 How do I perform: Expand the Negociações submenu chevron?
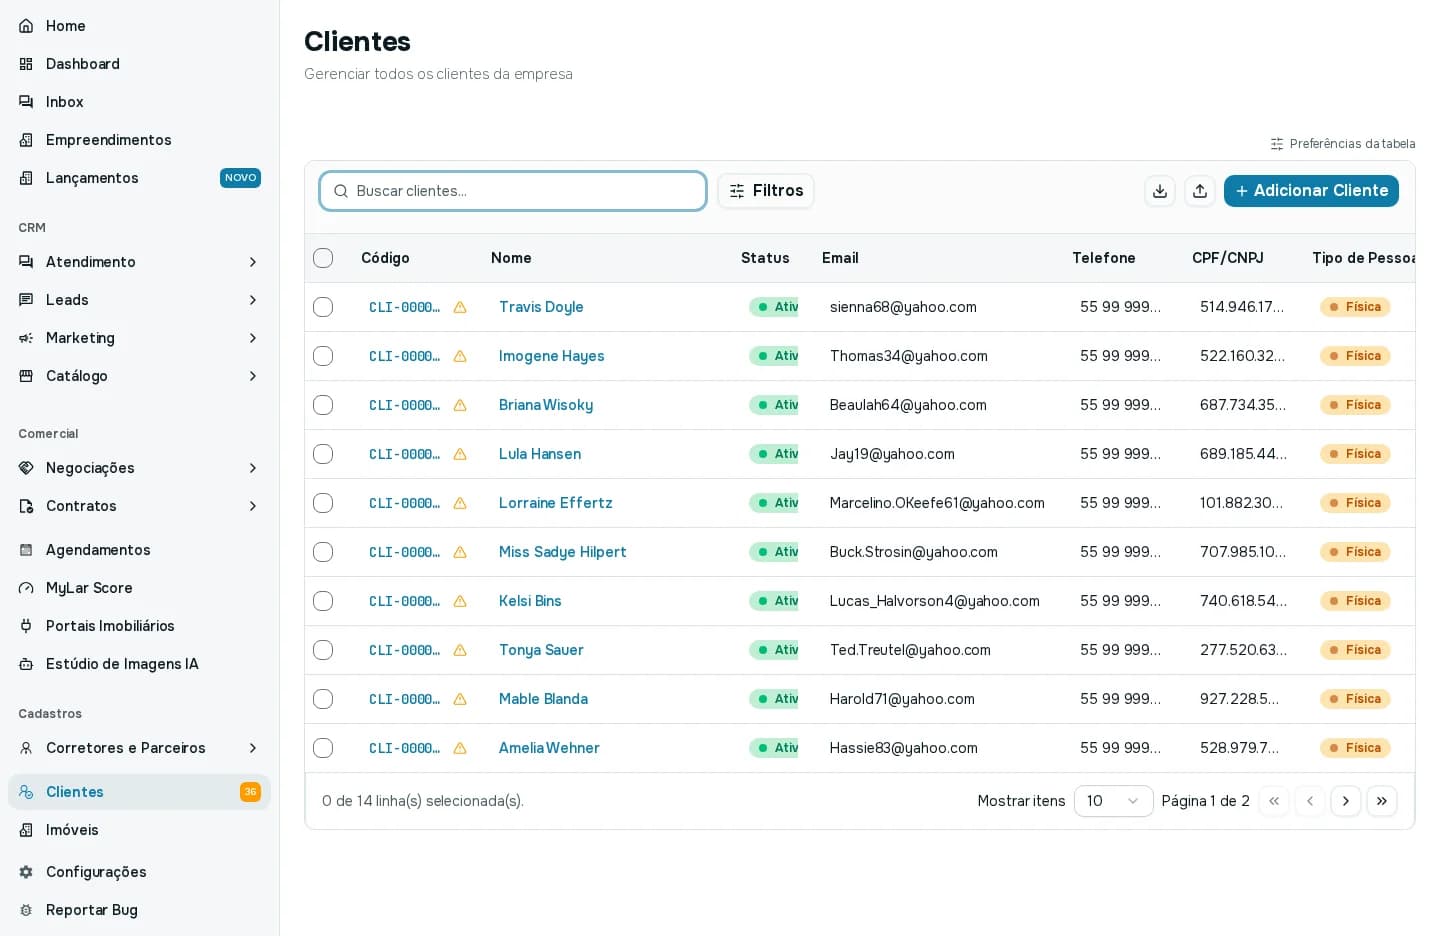(x=253, y=468)
